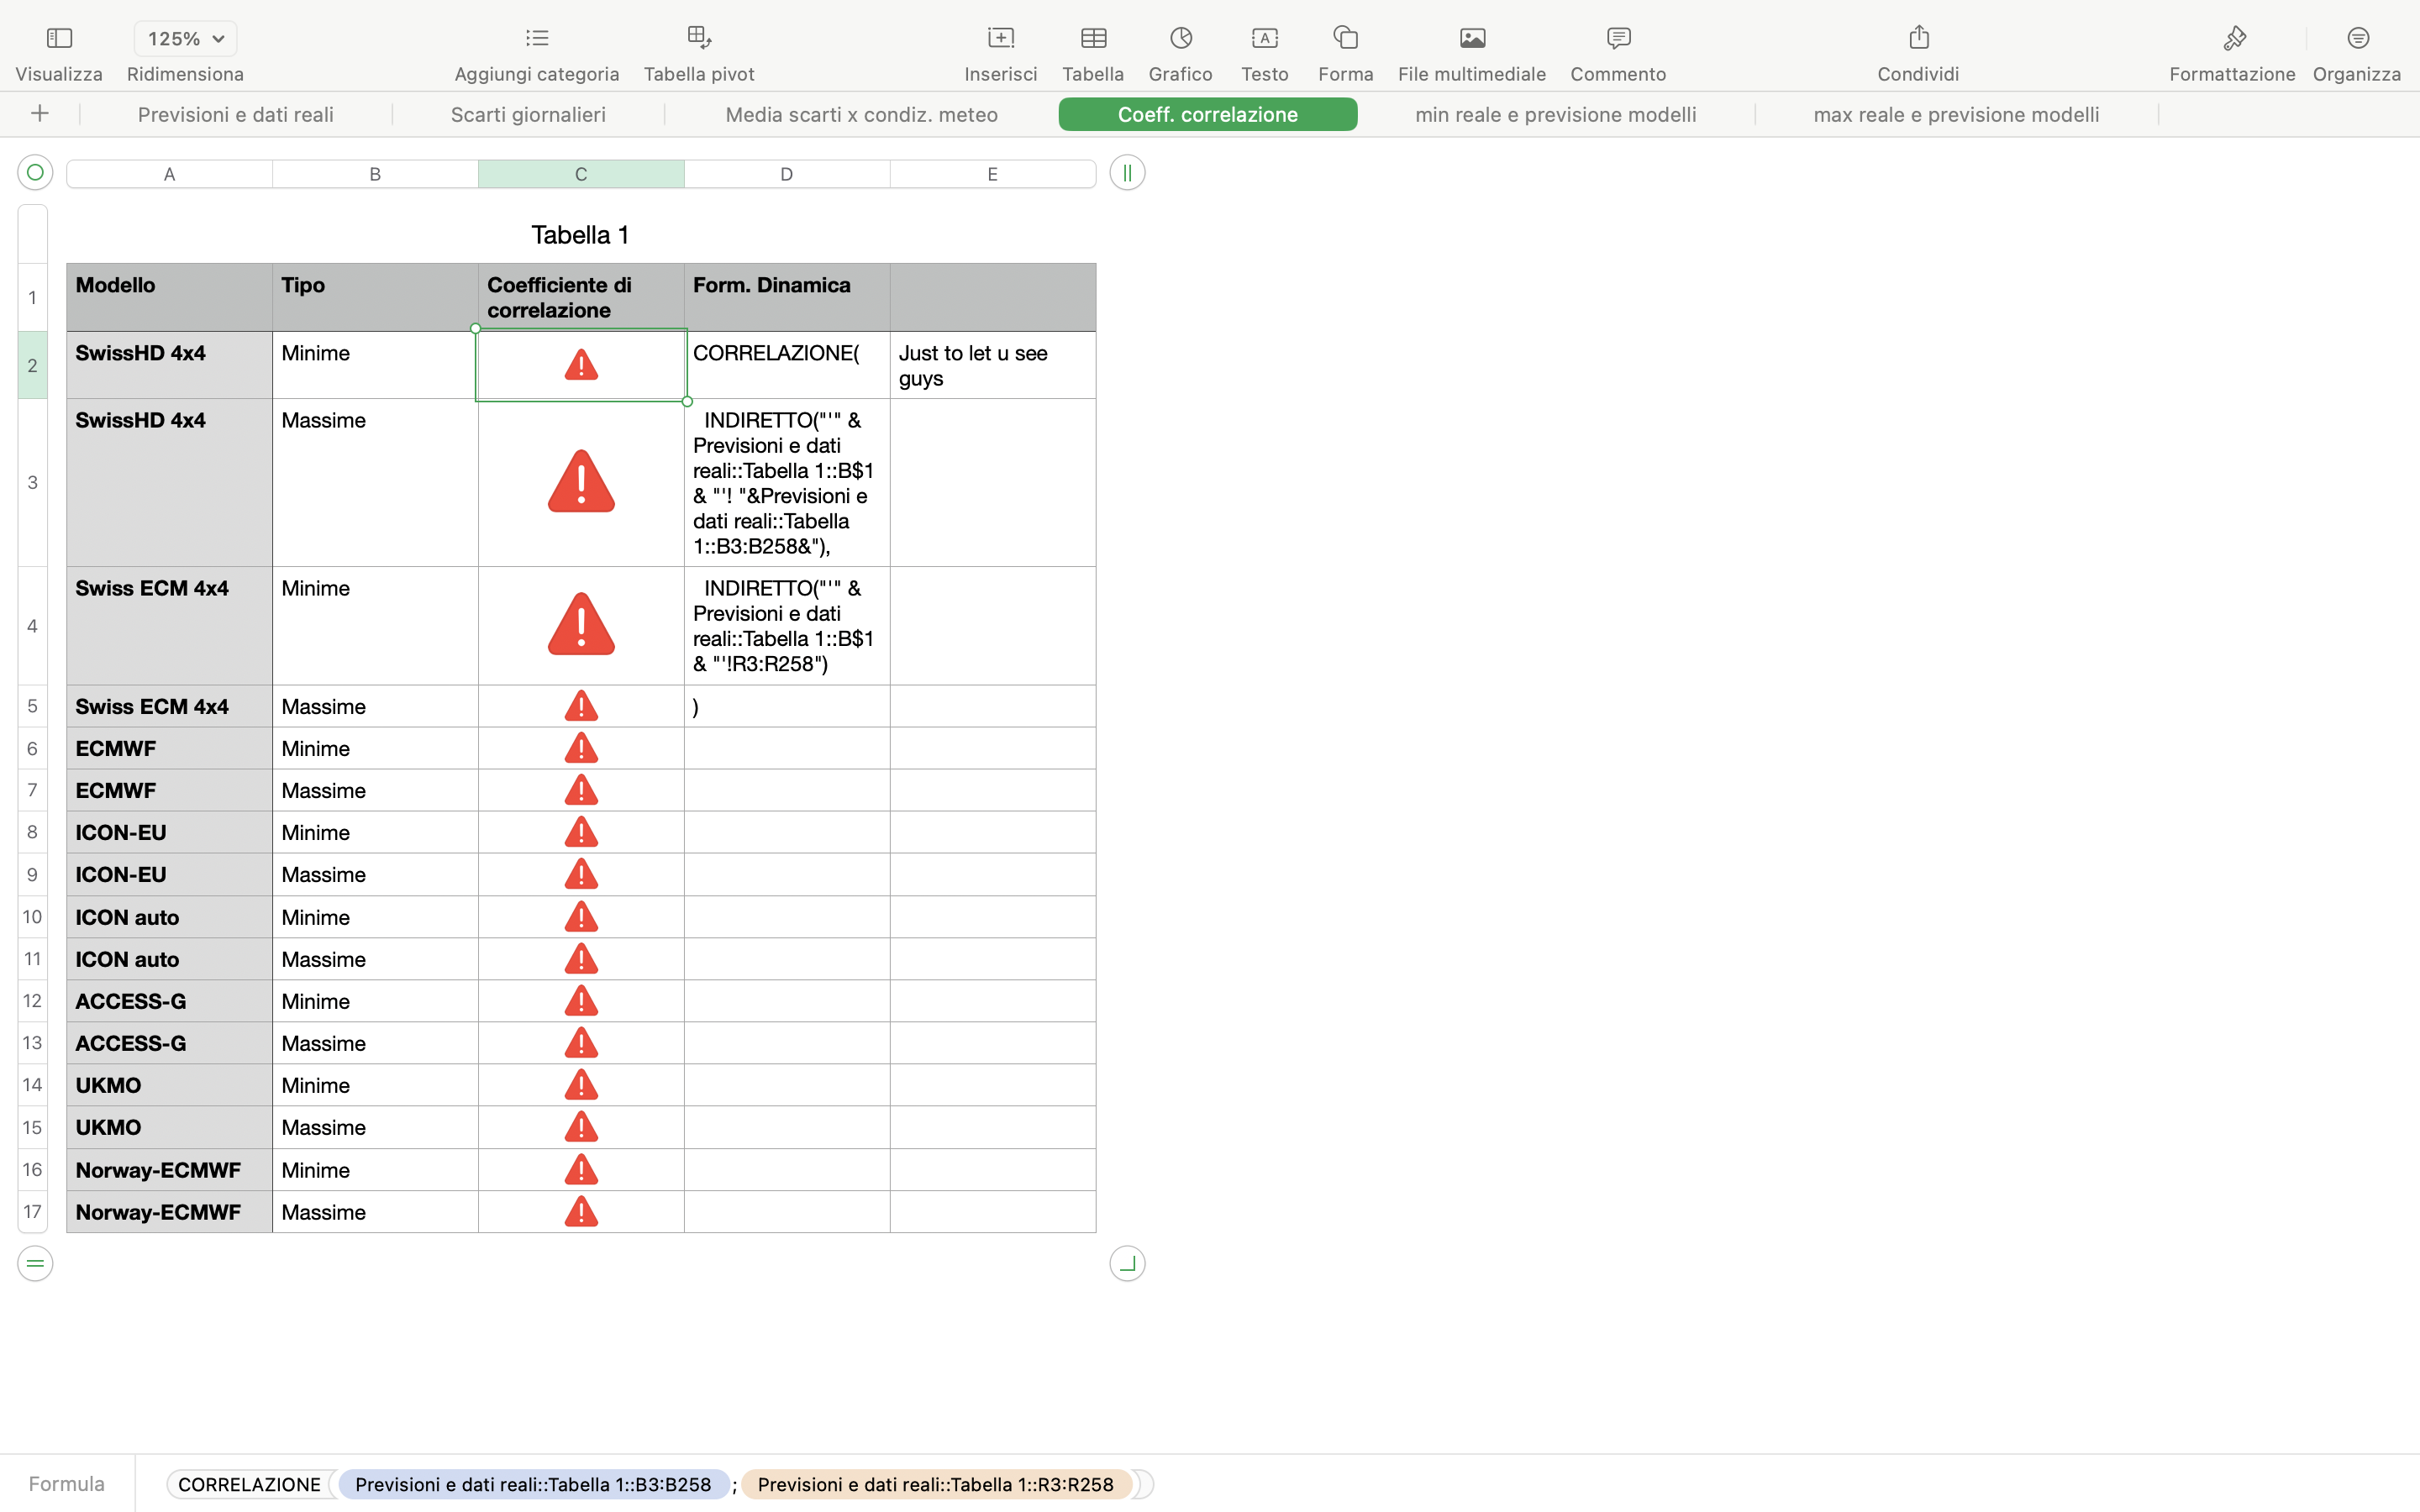The image size is (2420, 1512).
Task: Open the File multimediale icon
Action: coord(1472,38)
